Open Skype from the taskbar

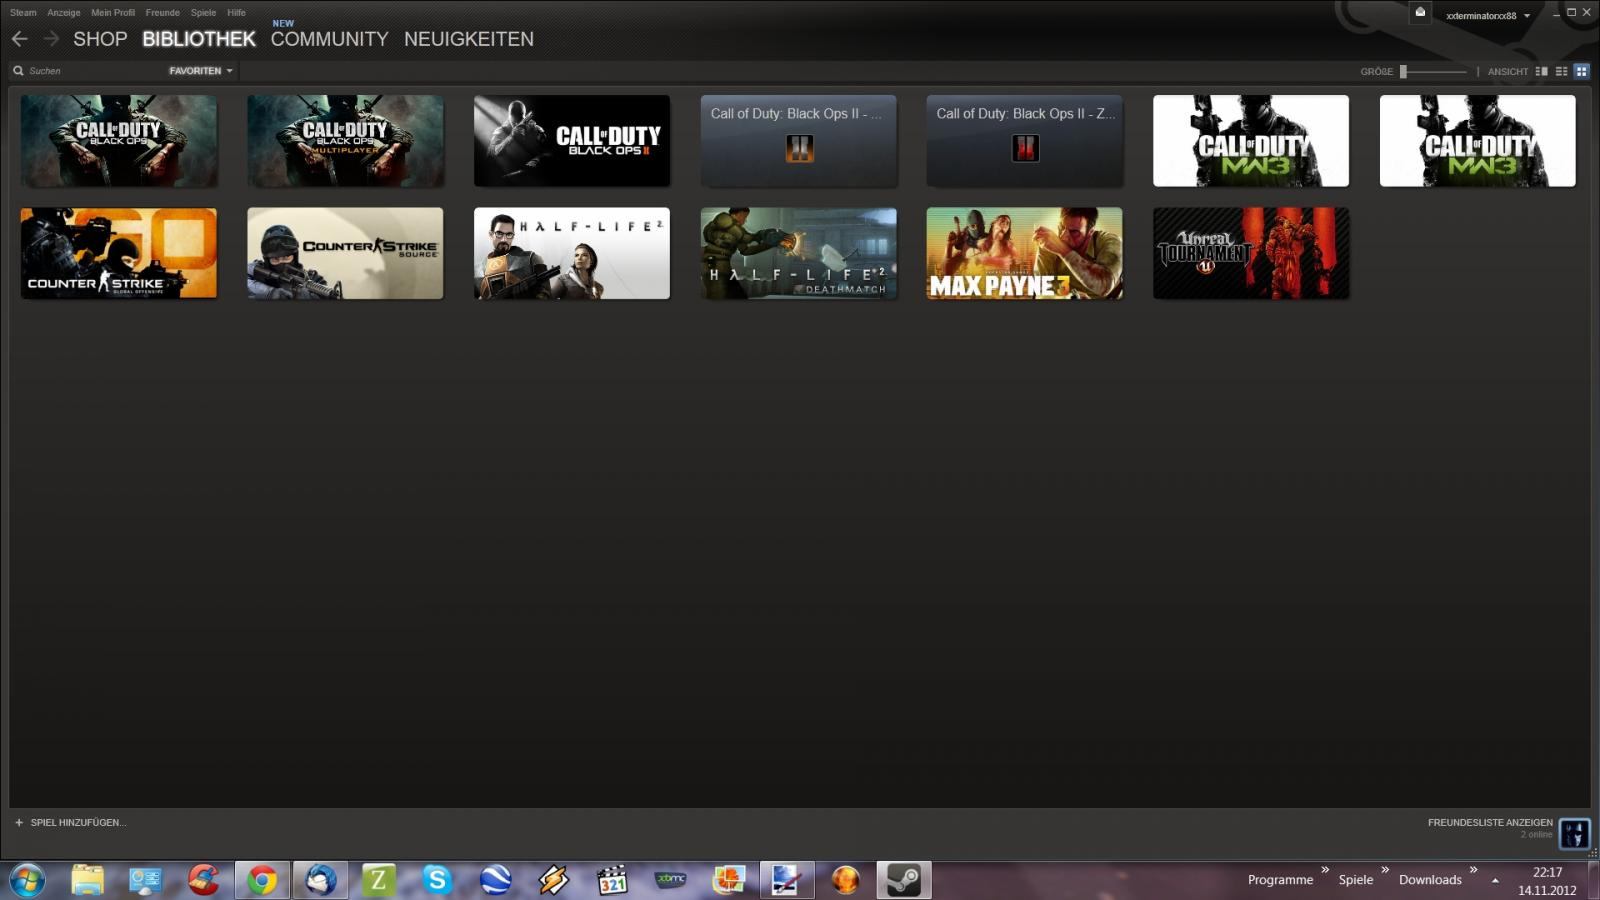click(437, 880)
